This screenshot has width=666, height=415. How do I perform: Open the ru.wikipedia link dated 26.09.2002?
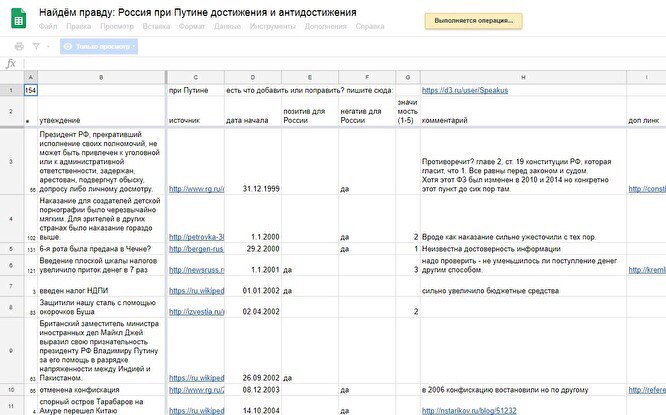(196, 378)
